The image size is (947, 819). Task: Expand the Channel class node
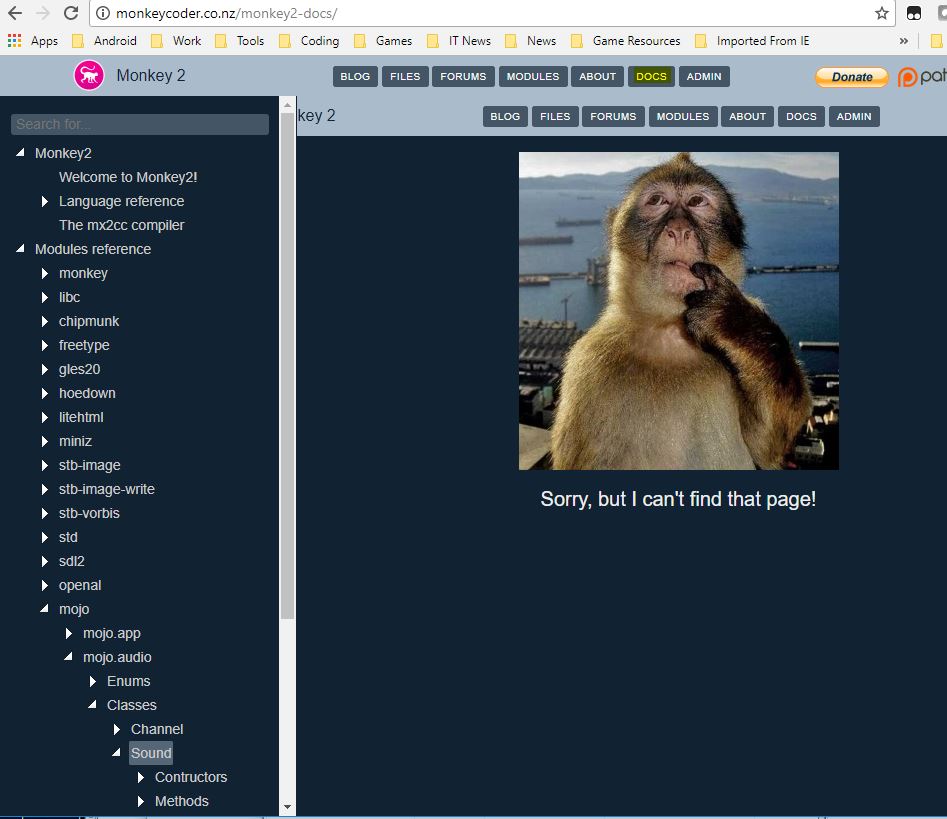(x=117, y=729)
